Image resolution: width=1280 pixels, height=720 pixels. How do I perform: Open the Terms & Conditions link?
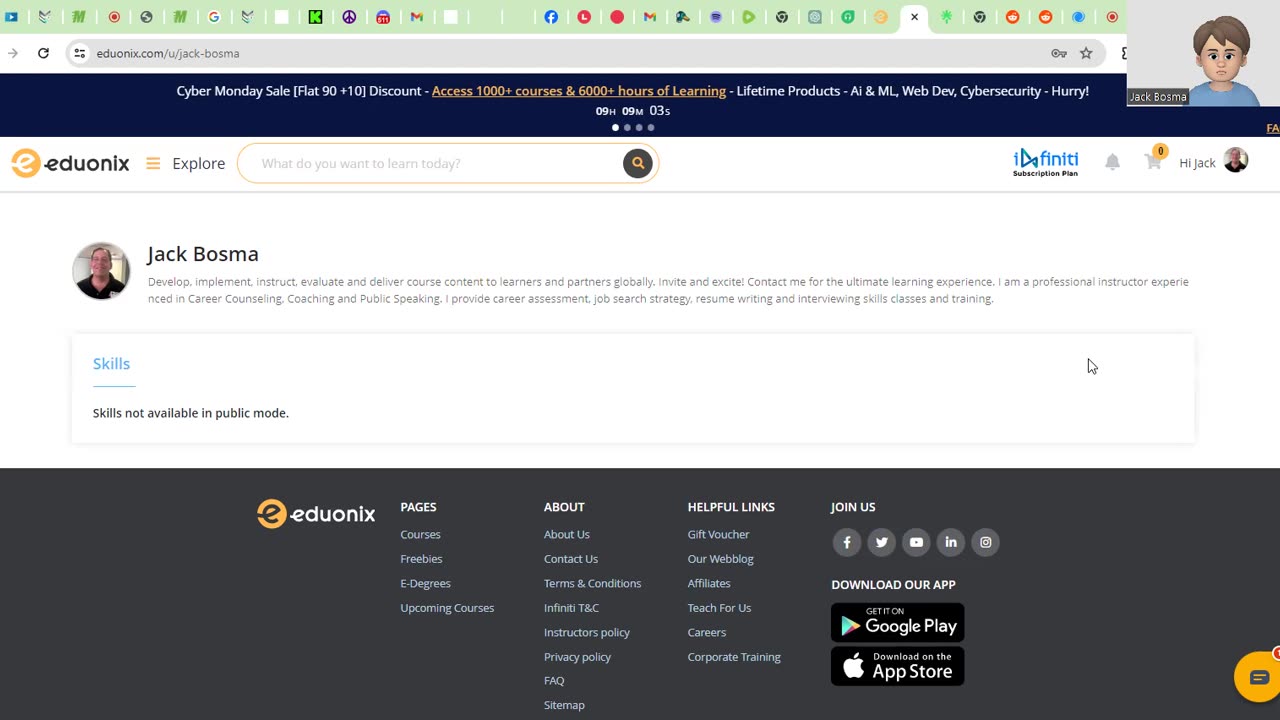(x=592, y=583)
